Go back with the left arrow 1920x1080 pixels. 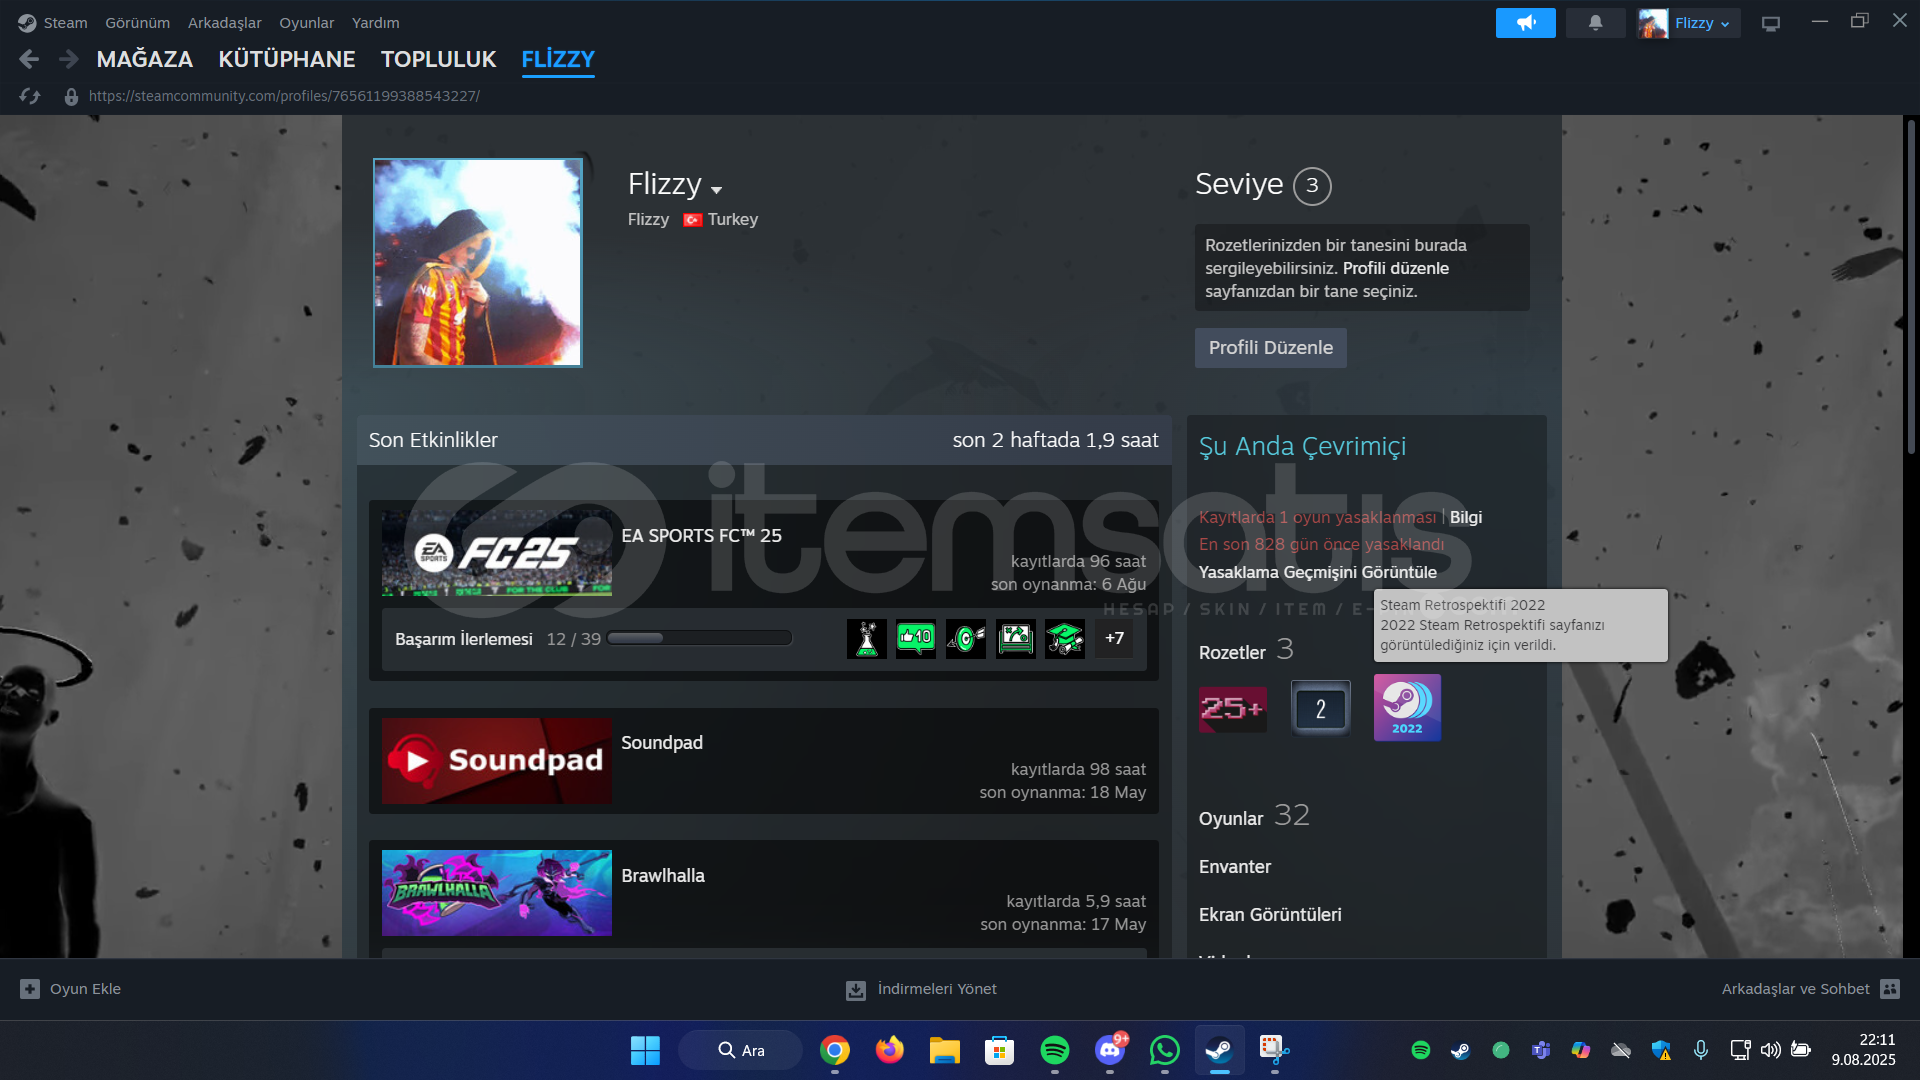coord(29,60)
